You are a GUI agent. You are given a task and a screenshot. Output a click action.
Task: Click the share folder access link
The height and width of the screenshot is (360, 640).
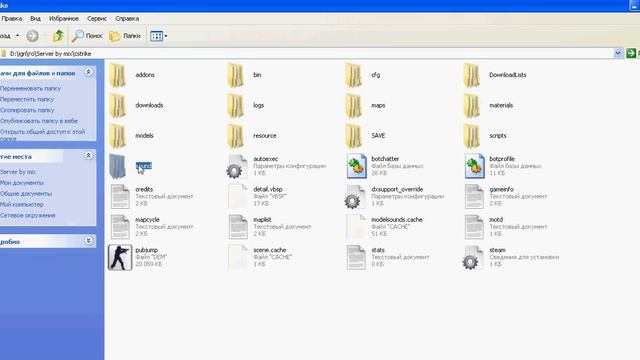[42, 135]
